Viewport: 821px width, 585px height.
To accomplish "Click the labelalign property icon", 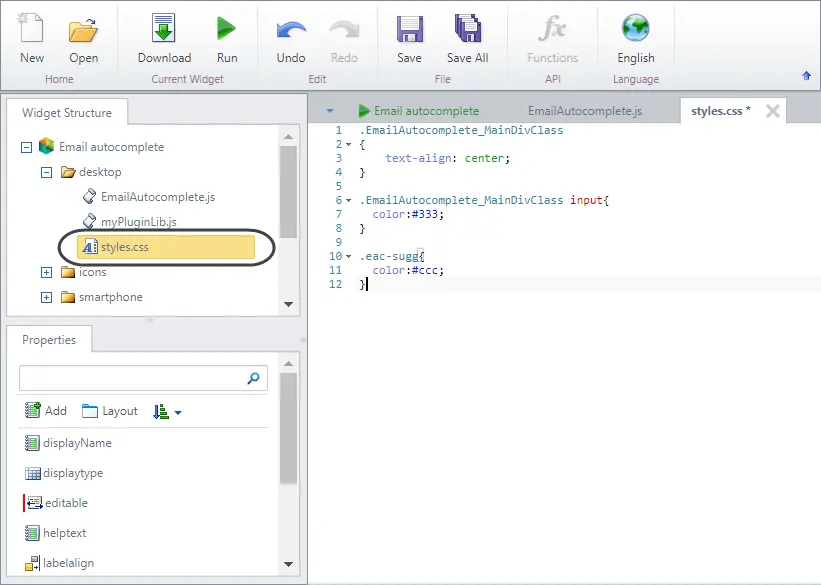I will [32, 563].
